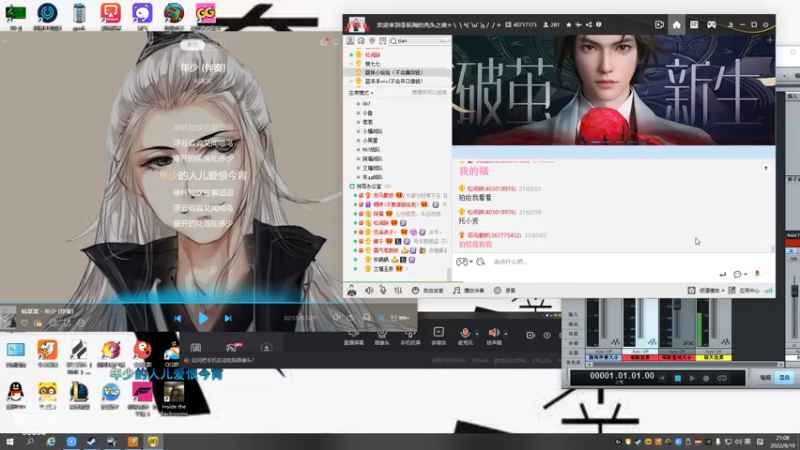800x450 pixels.
Task: Play the song in music player
Action: [203, 318]
